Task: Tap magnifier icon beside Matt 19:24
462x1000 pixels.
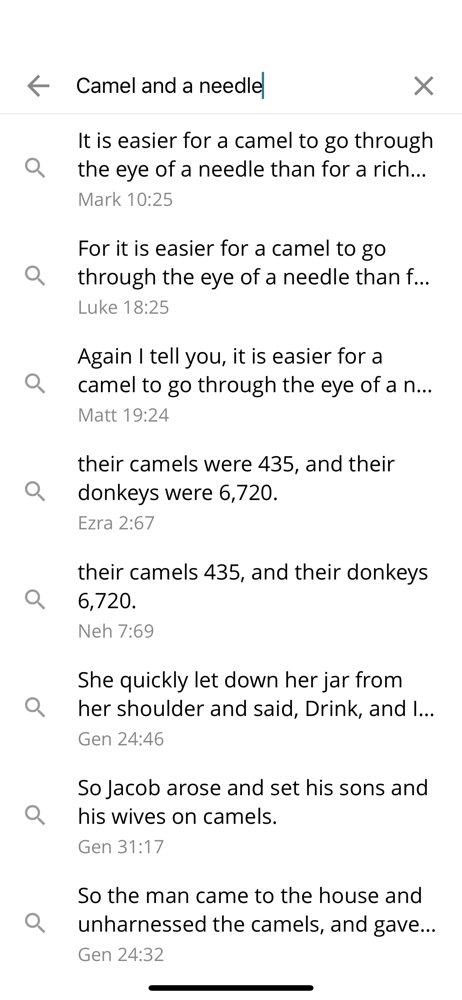Action: pos(35,384)
